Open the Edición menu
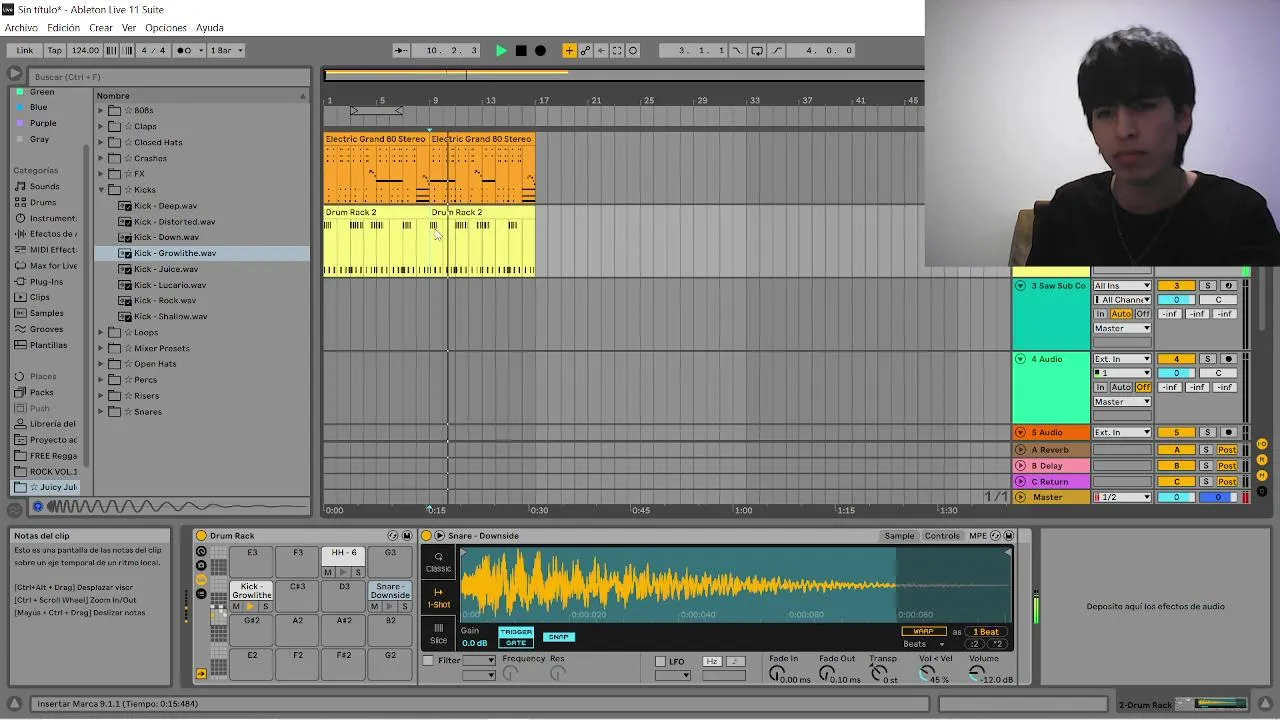This screenshot has height=720, width=1280. click(63, 28)
